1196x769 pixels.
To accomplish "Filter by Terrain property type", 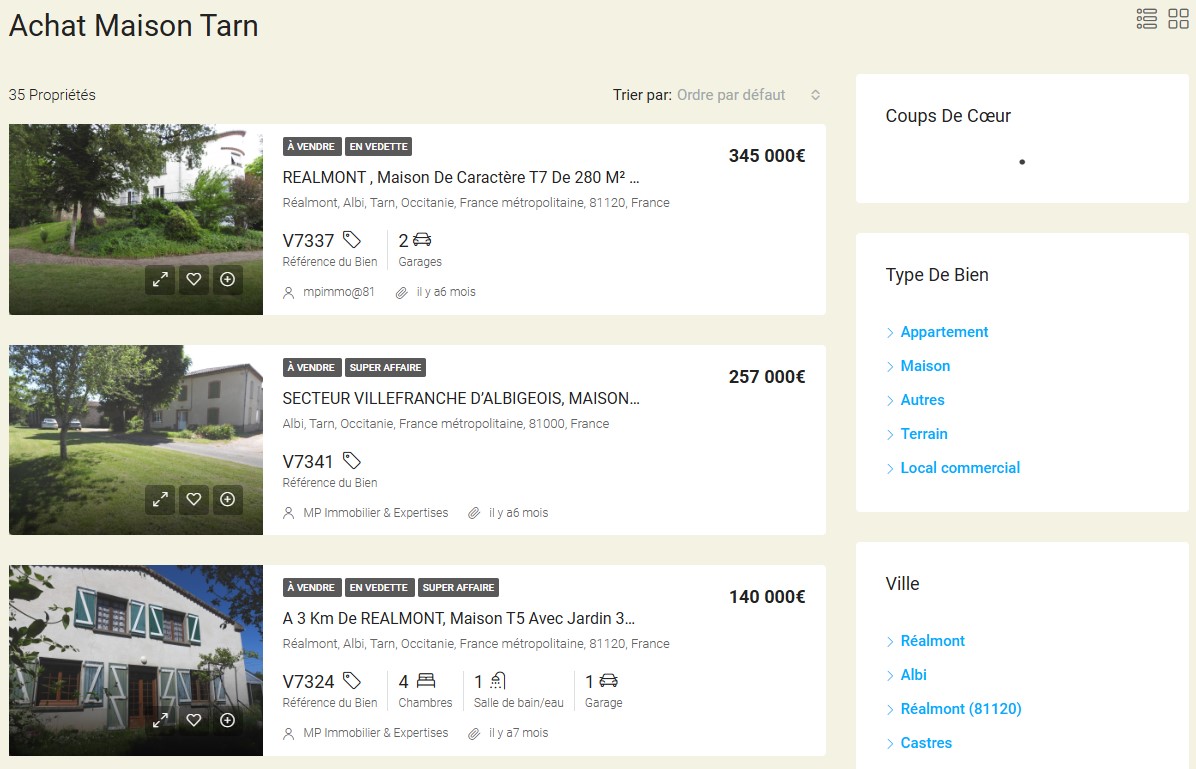I will point(924,433).
